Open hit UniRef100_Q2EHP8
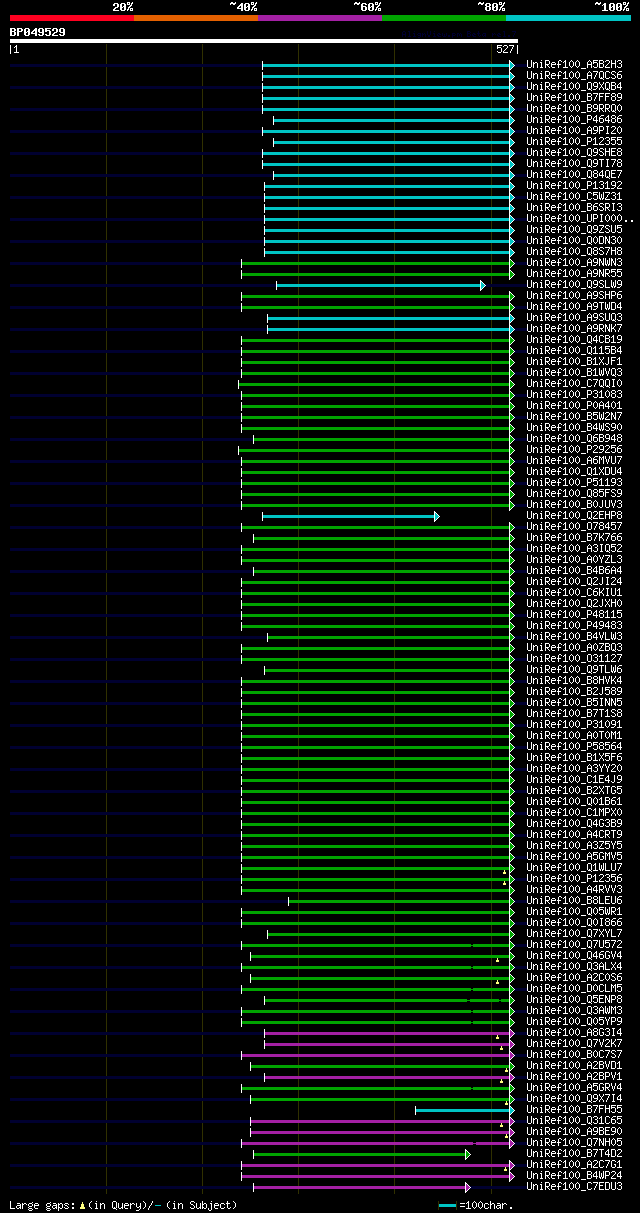 click(x=574, y=515)
